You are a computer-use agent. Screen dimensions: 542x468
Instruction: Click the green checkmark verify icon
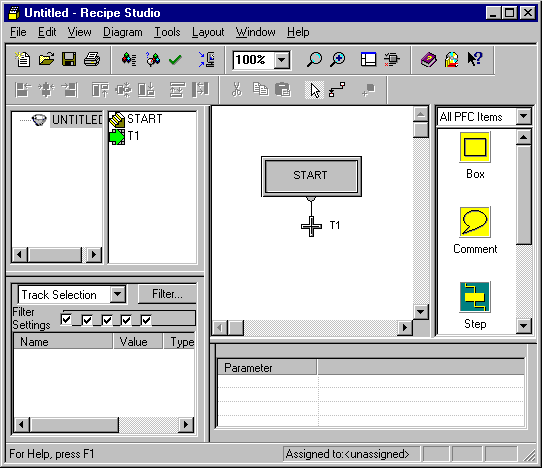(x=175, y=60)
